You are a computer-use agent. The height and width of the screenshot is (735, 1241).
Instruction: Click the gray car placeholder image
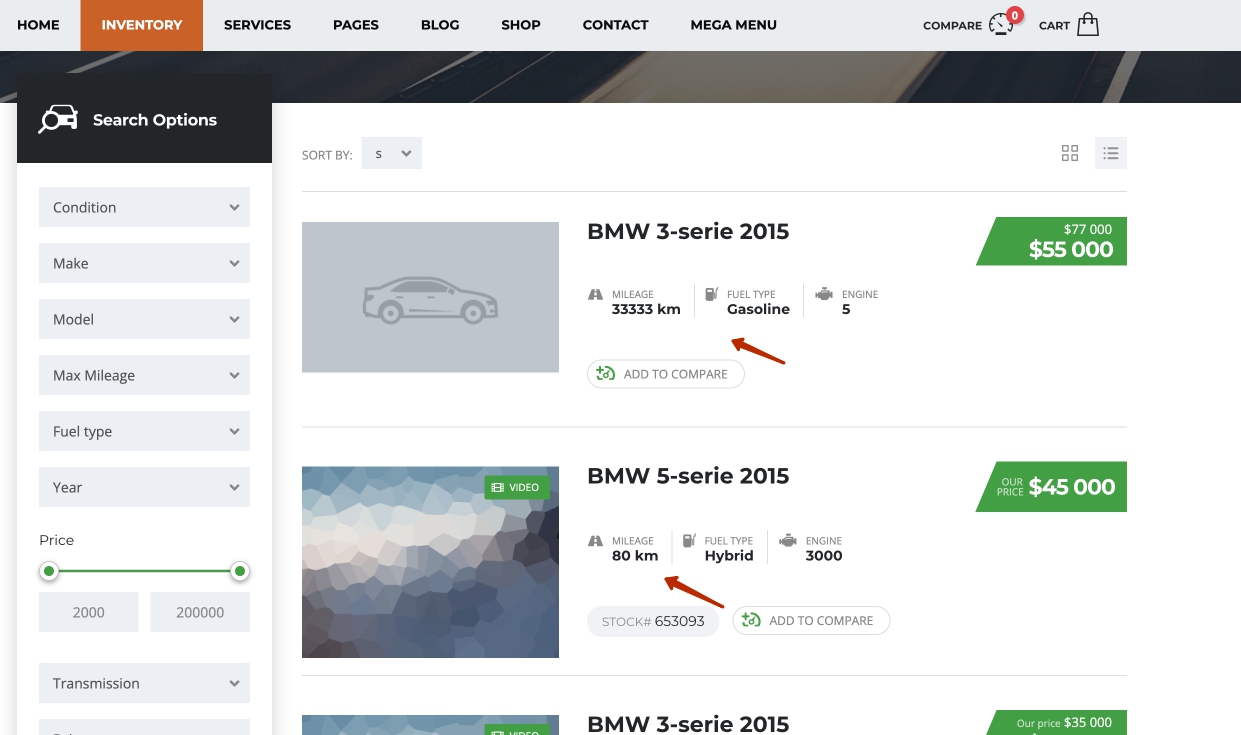point(430,297)
